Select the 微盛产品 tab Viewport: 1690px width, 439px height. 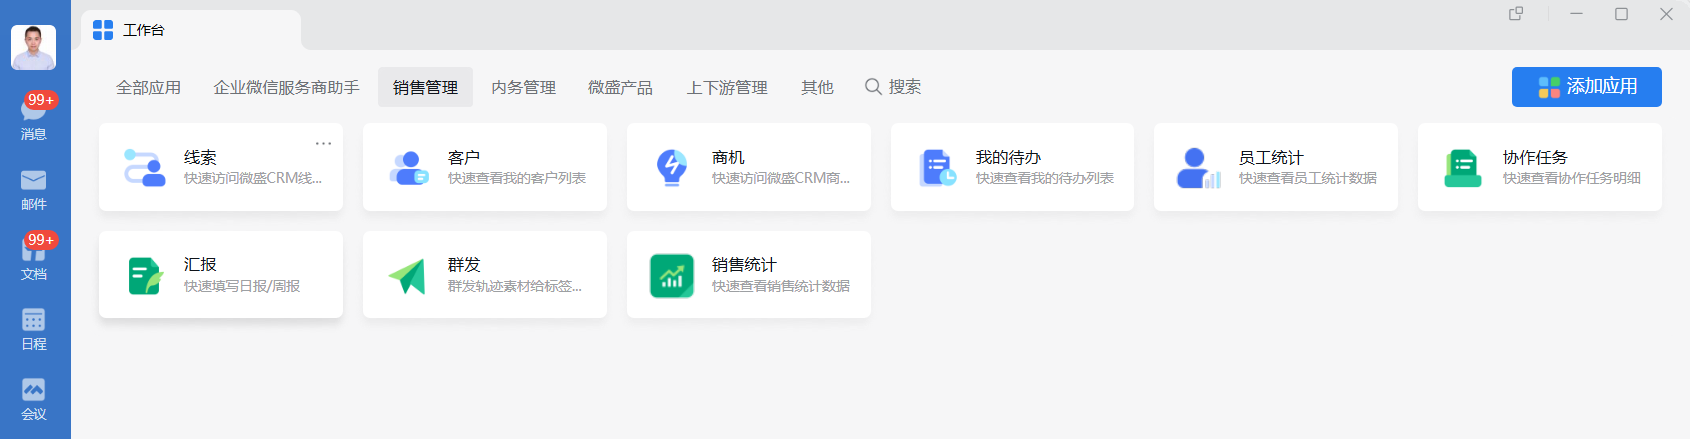click(620, 87)
